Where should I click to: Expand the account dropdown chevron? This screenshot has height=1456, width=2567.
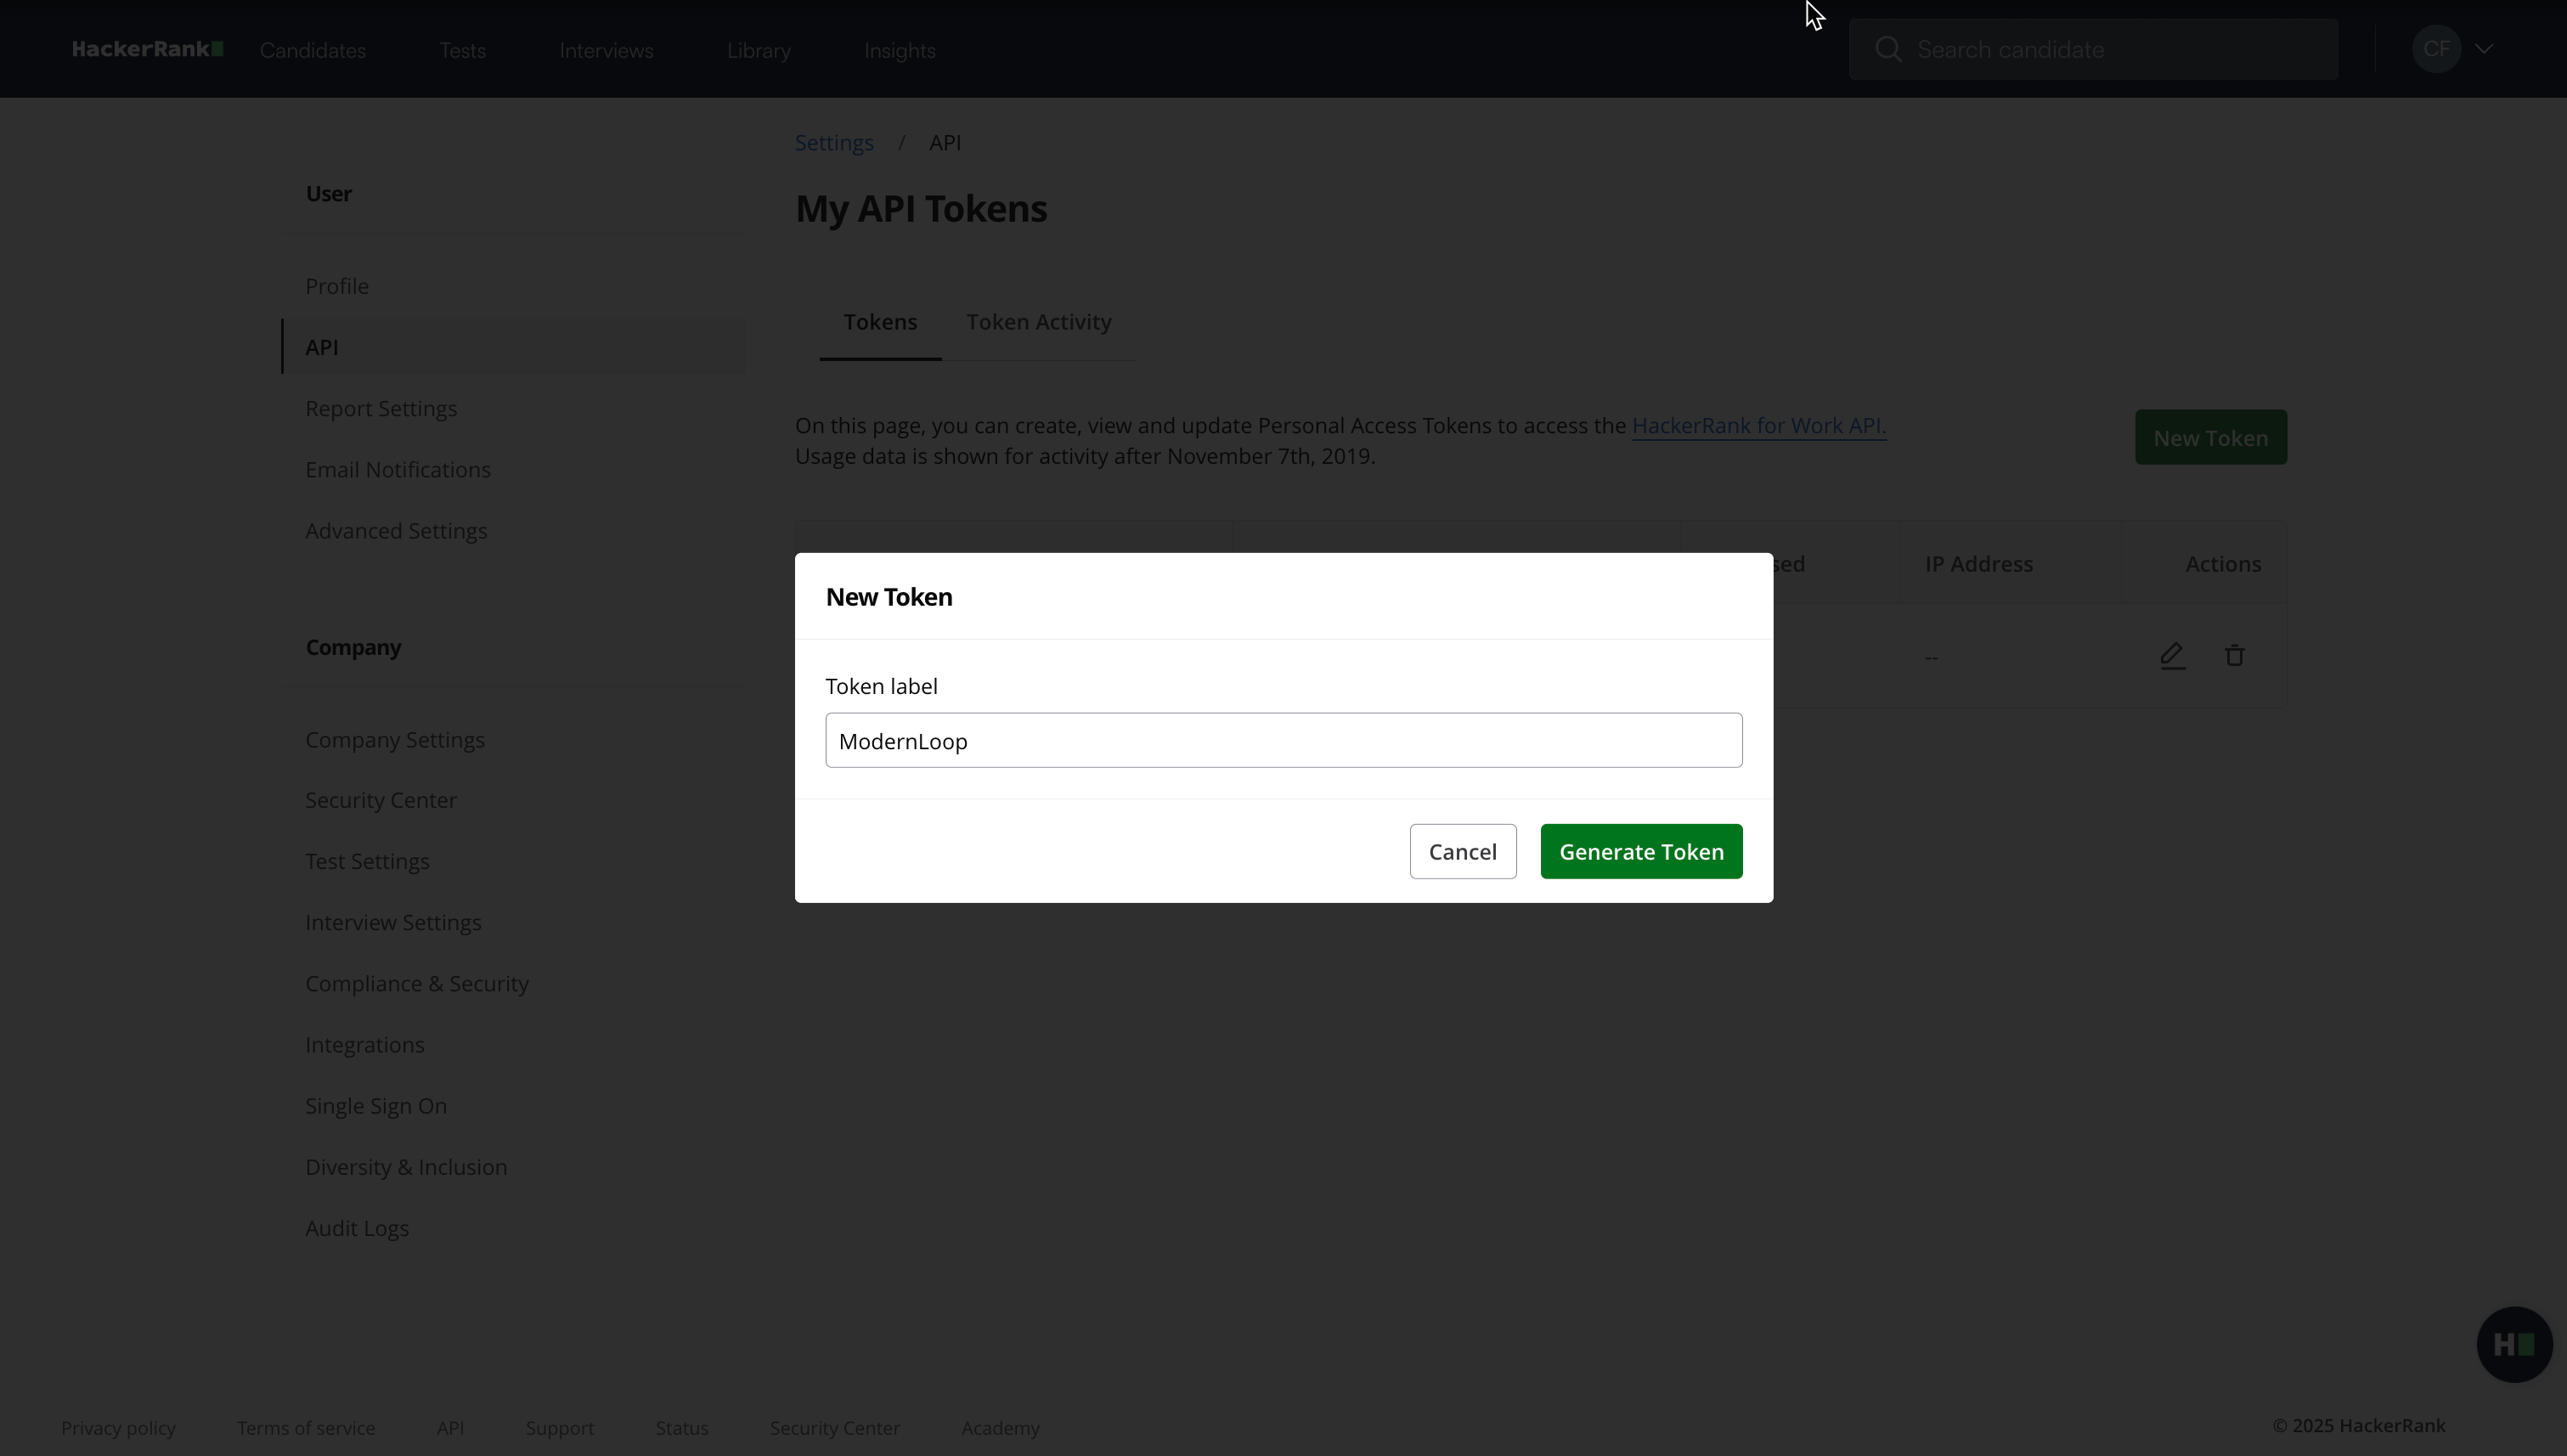tap(2484, 49)
